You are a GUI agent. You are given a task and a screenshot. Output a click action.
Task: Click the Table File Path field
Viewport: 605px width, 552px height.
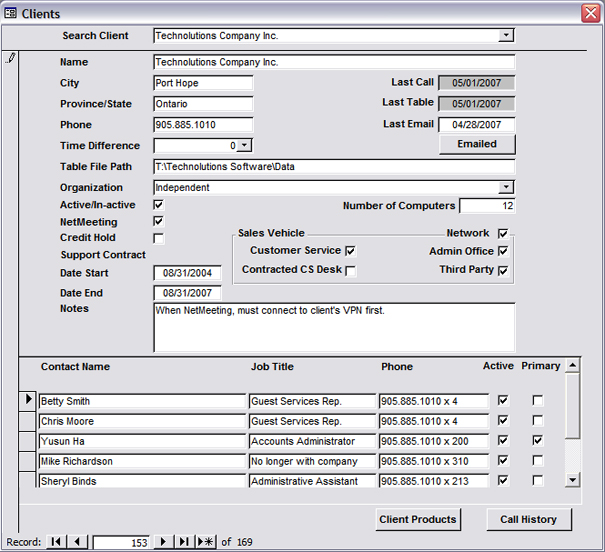[x=334, y=167]
